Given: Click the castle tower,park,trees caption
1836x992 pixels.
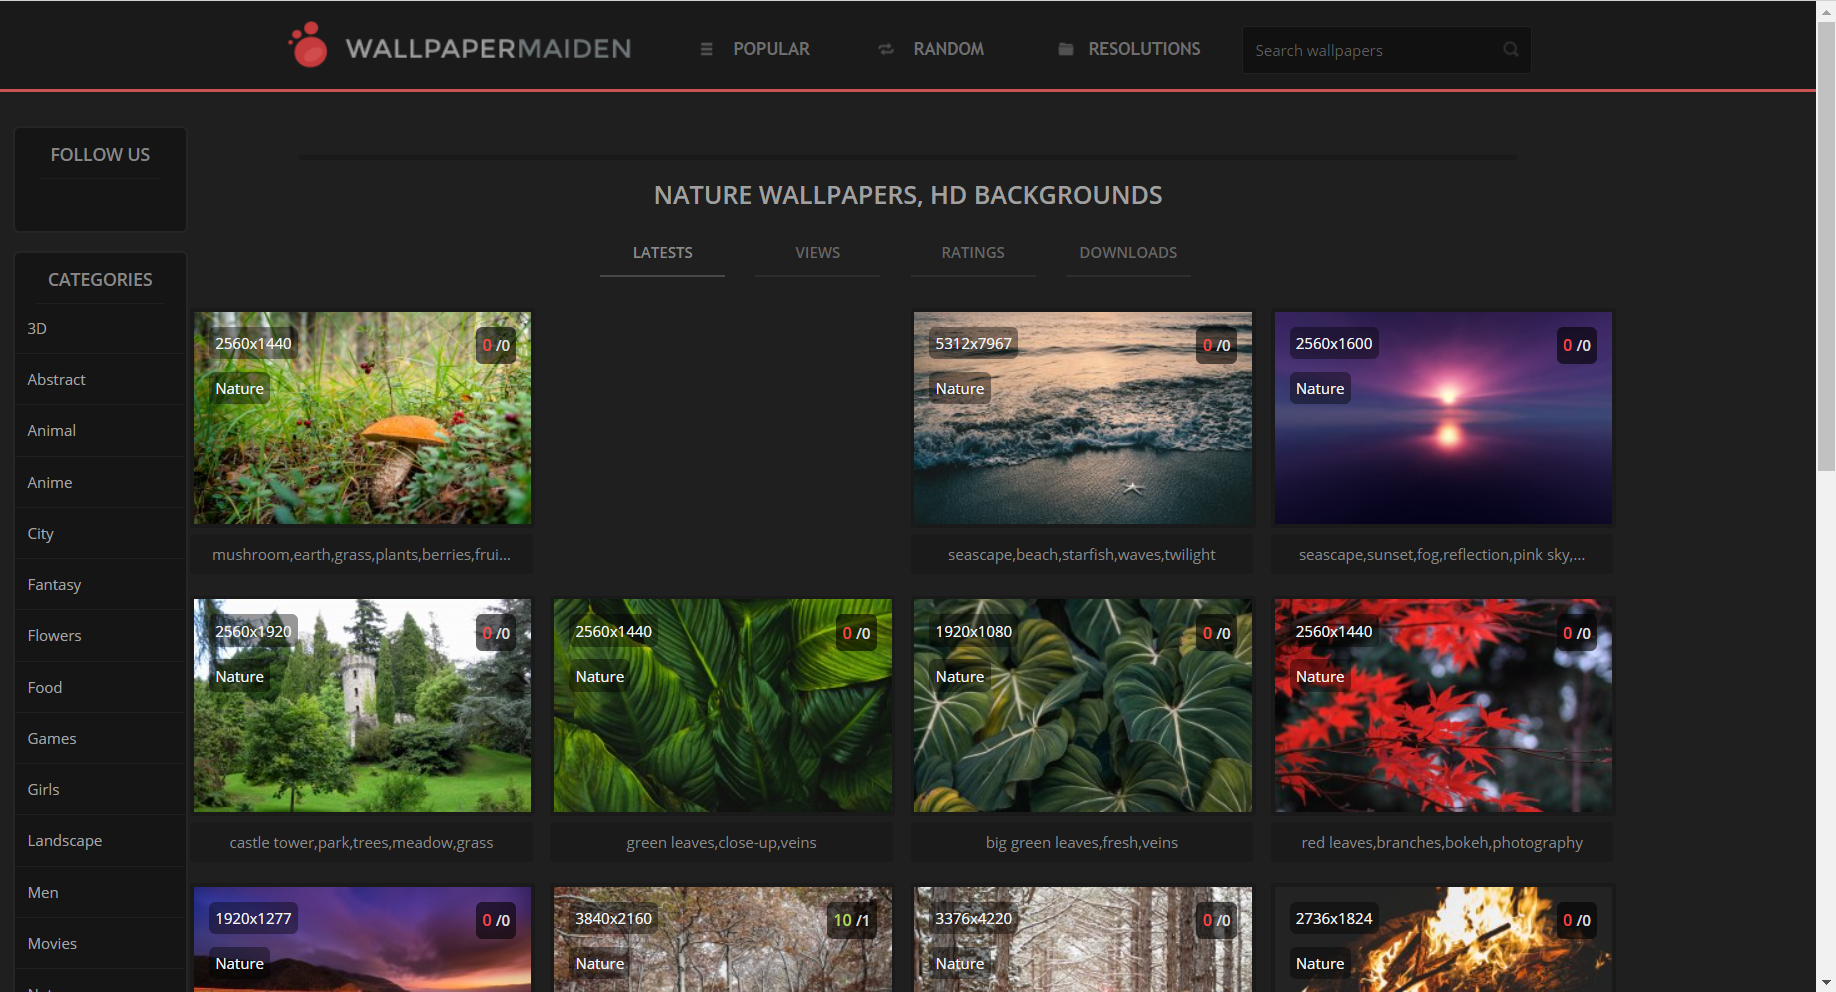Looking at the screenshot, I should 361,842.
